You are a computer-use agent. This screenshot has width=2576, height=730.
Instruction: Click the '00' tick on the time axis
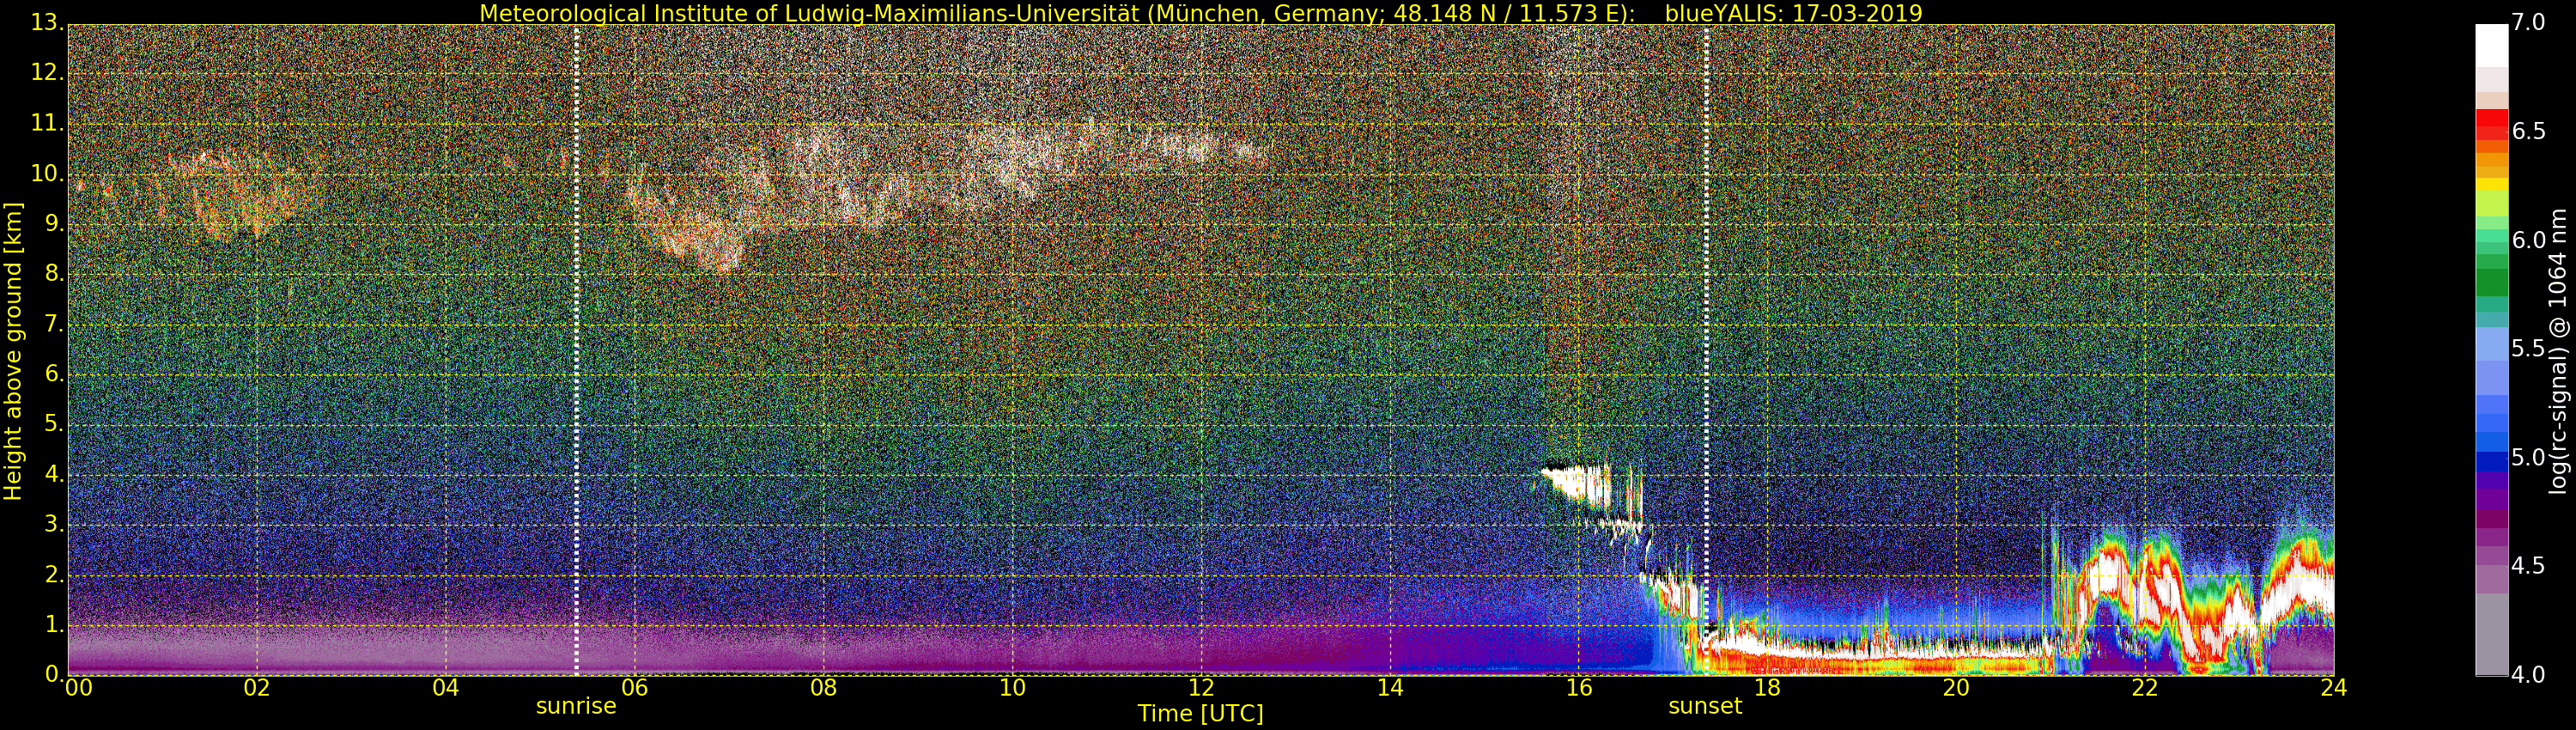(79, 688)
